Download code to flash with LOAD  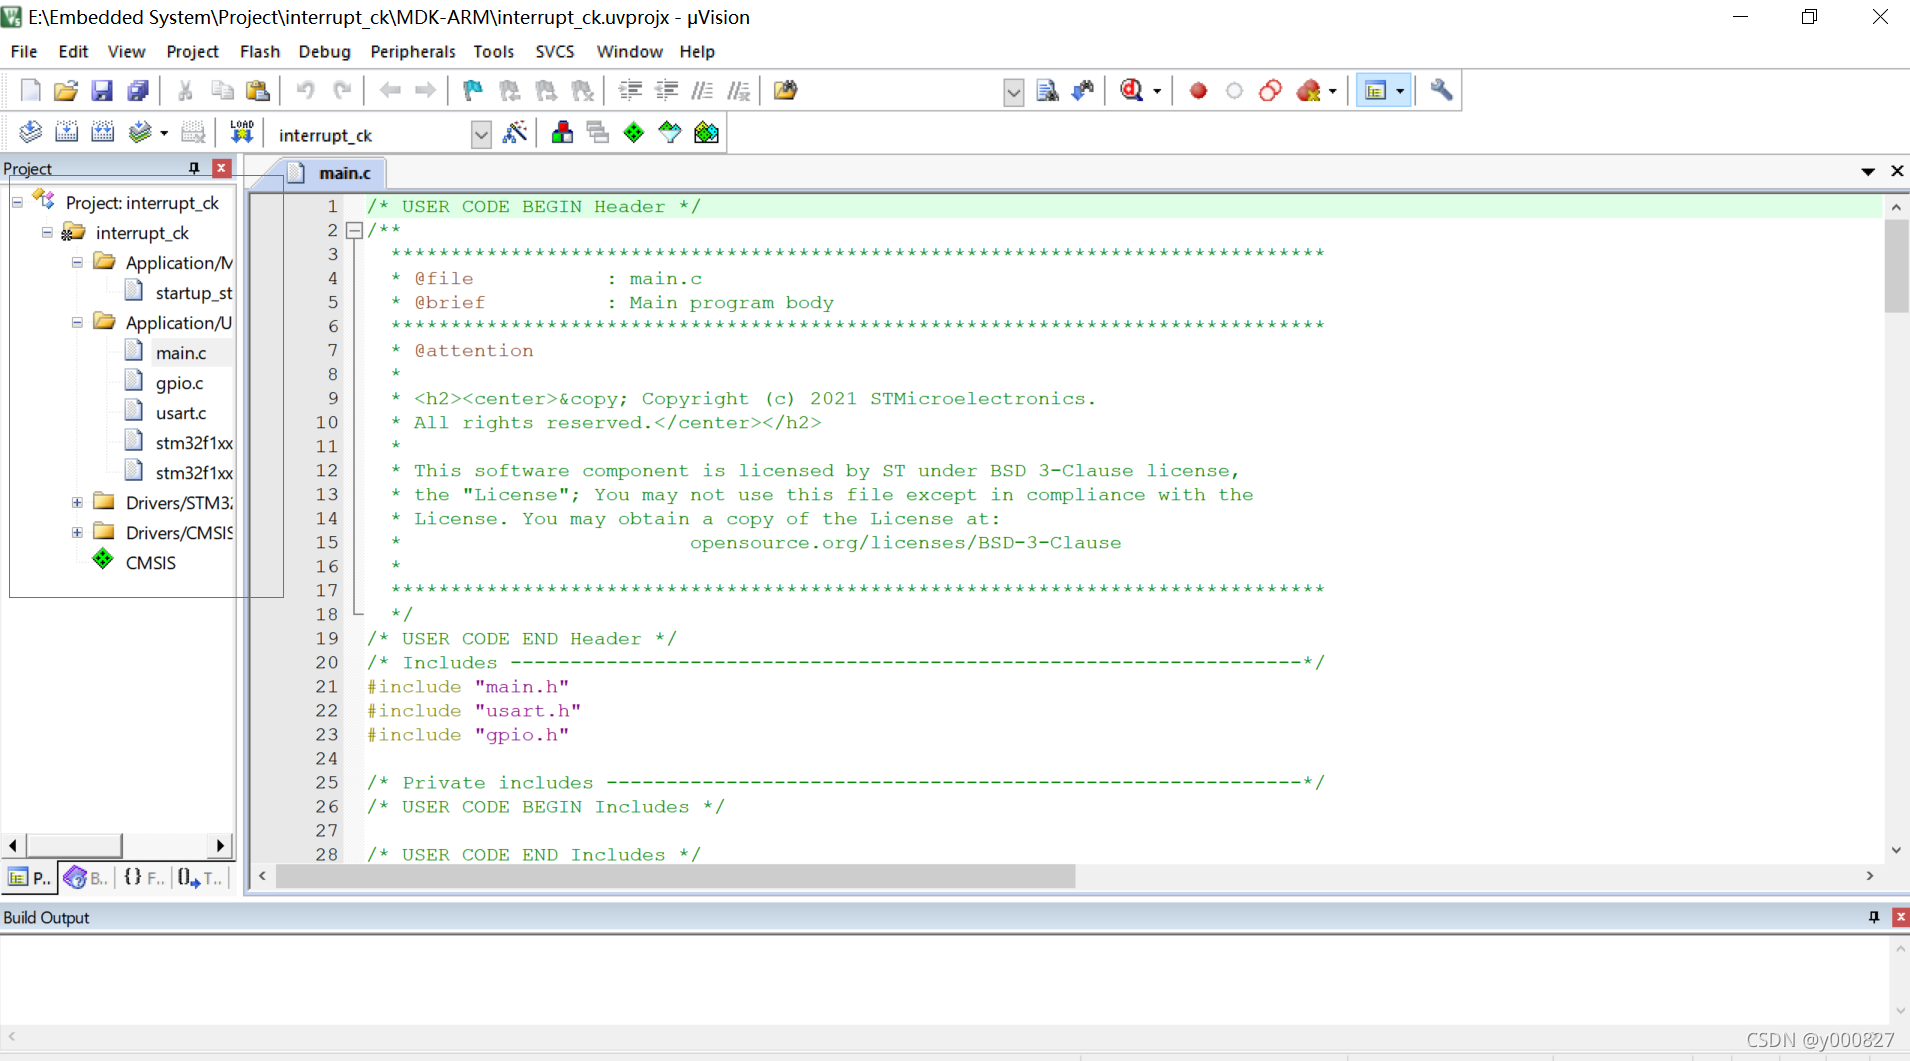(242, 132)
